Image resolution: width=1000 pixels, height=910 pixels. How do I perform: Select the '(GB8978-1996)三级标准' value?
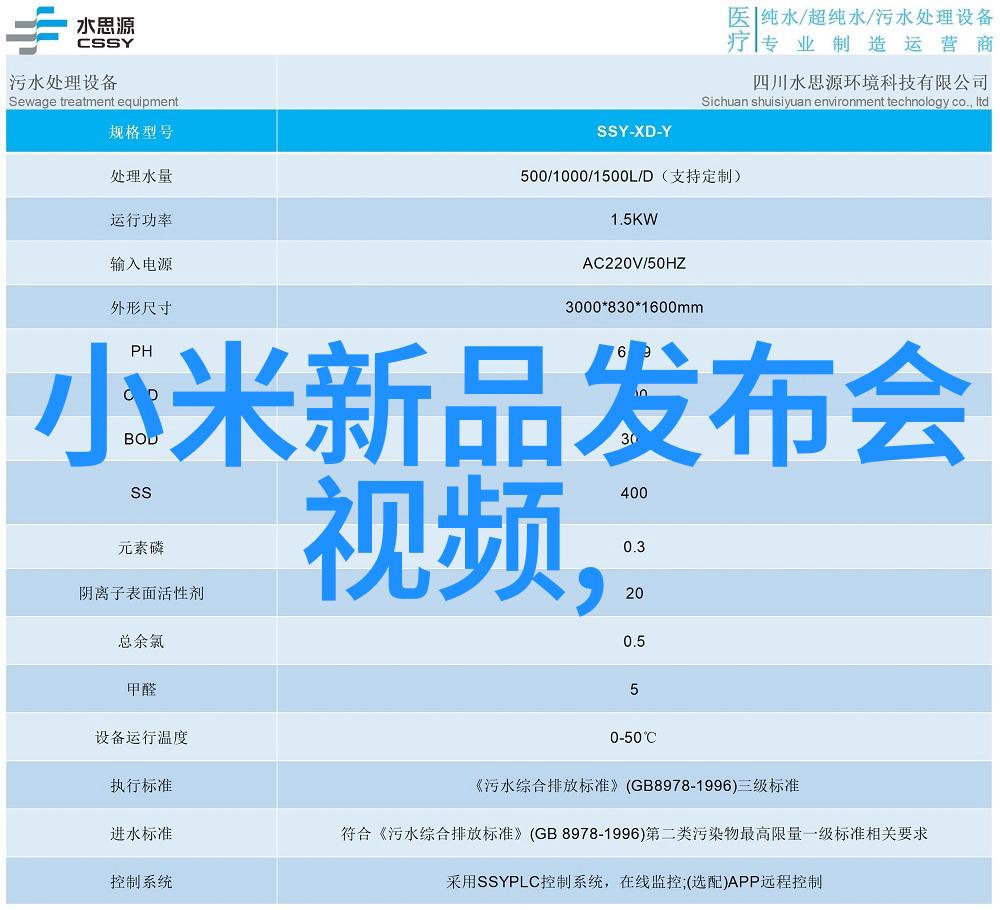click(x=712, y=786)
